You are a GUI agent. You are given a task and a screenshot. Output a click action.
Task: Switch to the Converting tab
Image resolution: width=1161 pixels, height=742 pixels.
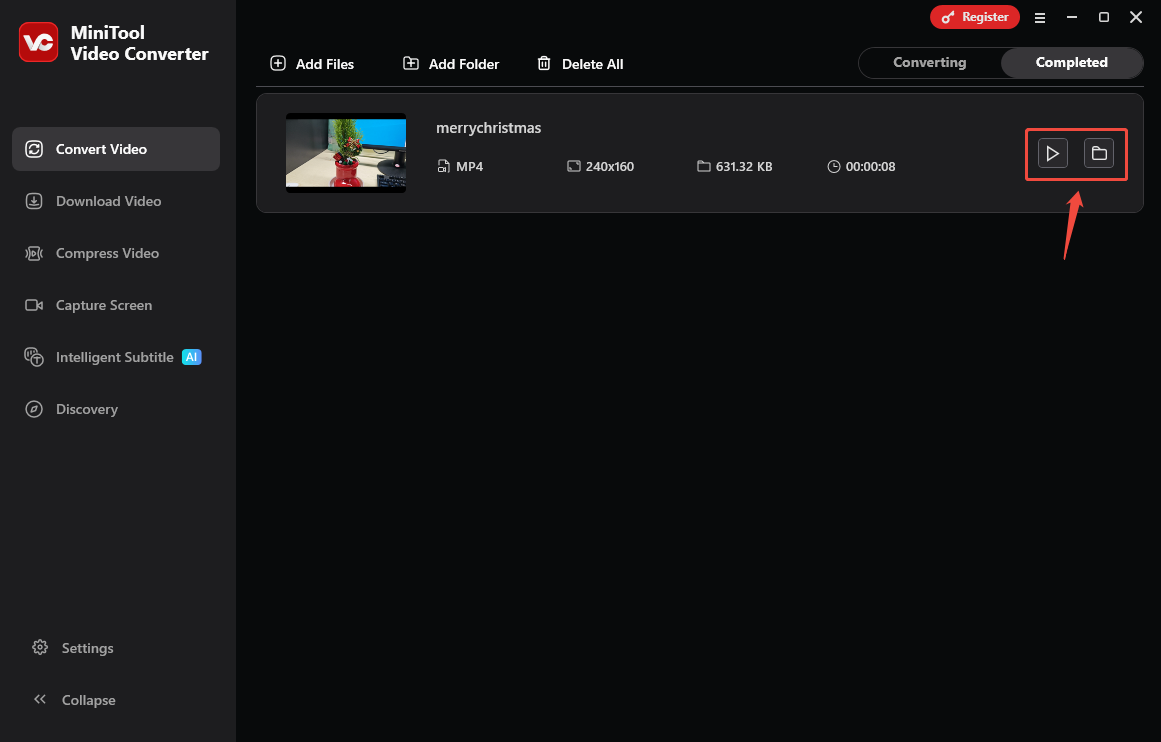tap(929, 62)
